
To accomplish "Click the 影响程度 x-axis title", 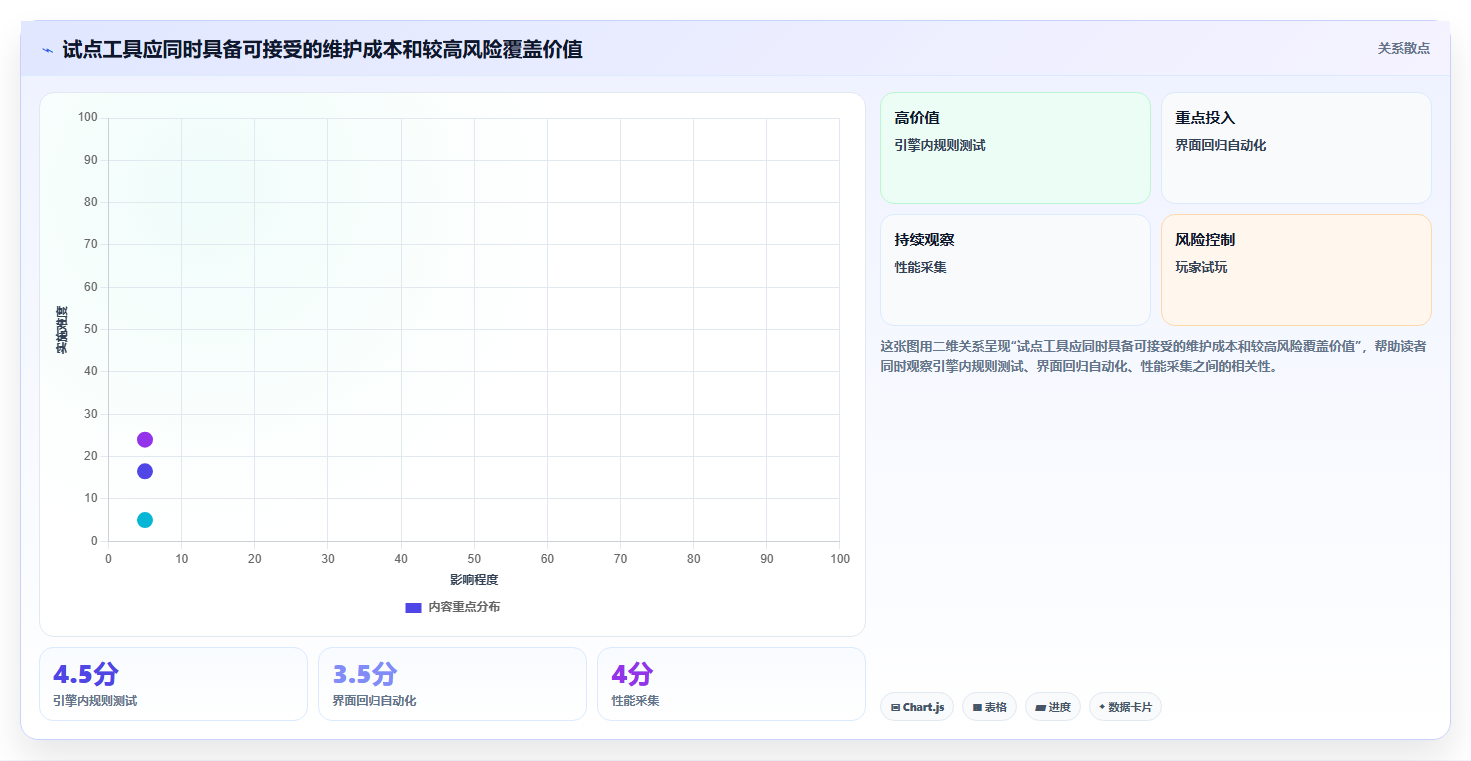I will tap(474, 579).
